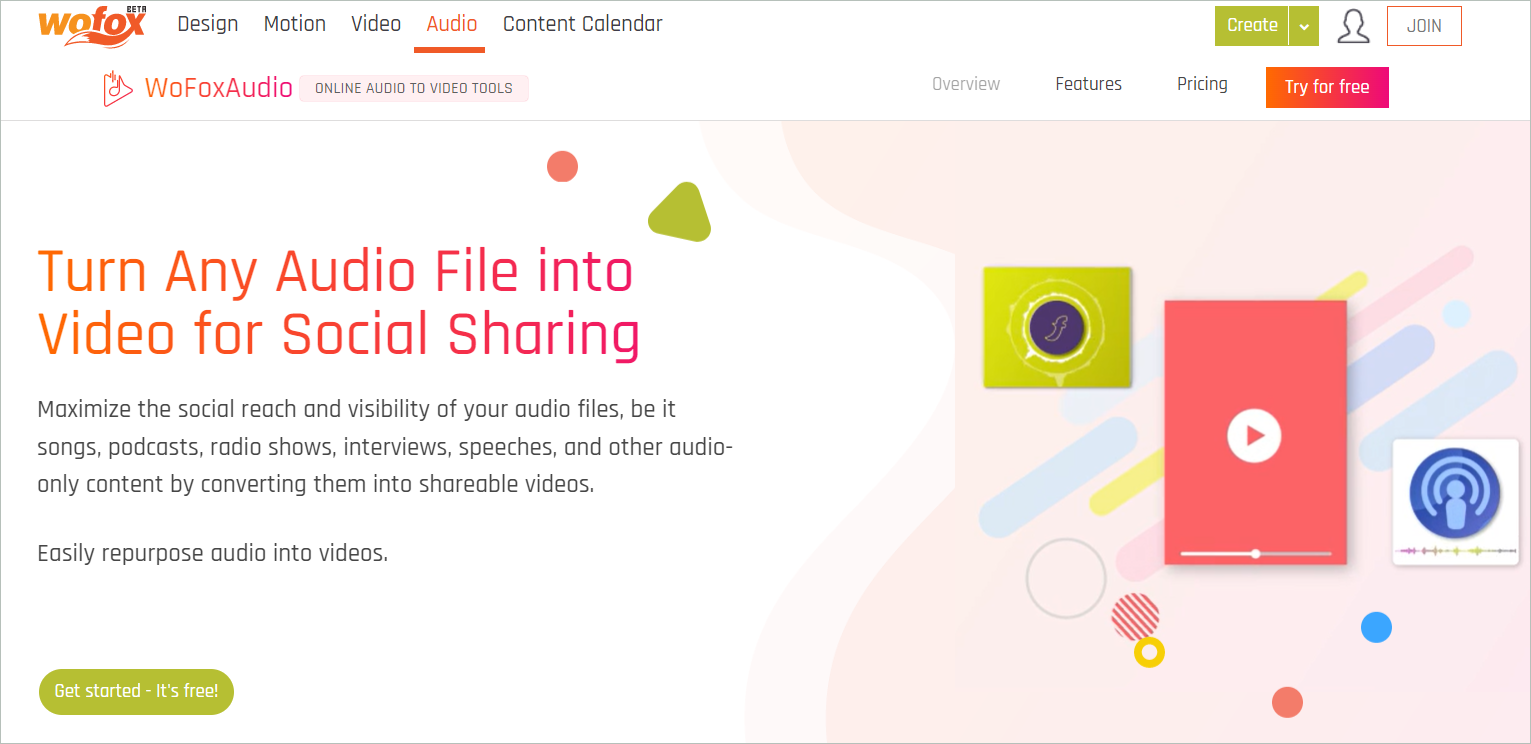
Task: Expand the Create dropdown arrow
Action: [1304, 26]
